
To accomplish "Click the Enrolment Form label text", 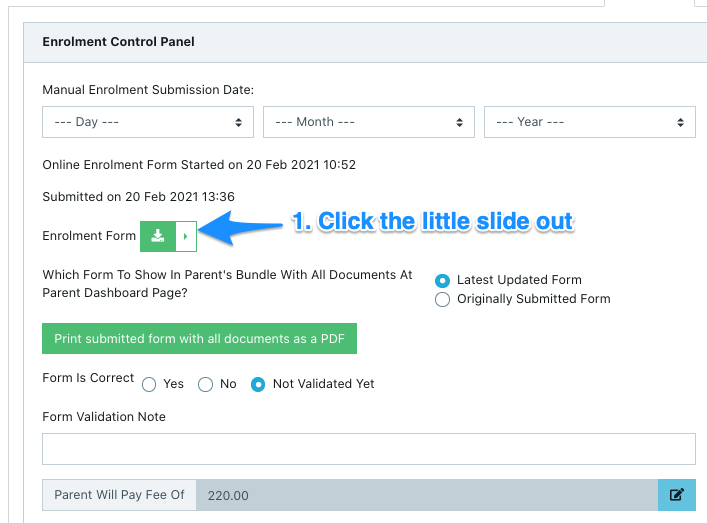I will click(x=88, y=236).
